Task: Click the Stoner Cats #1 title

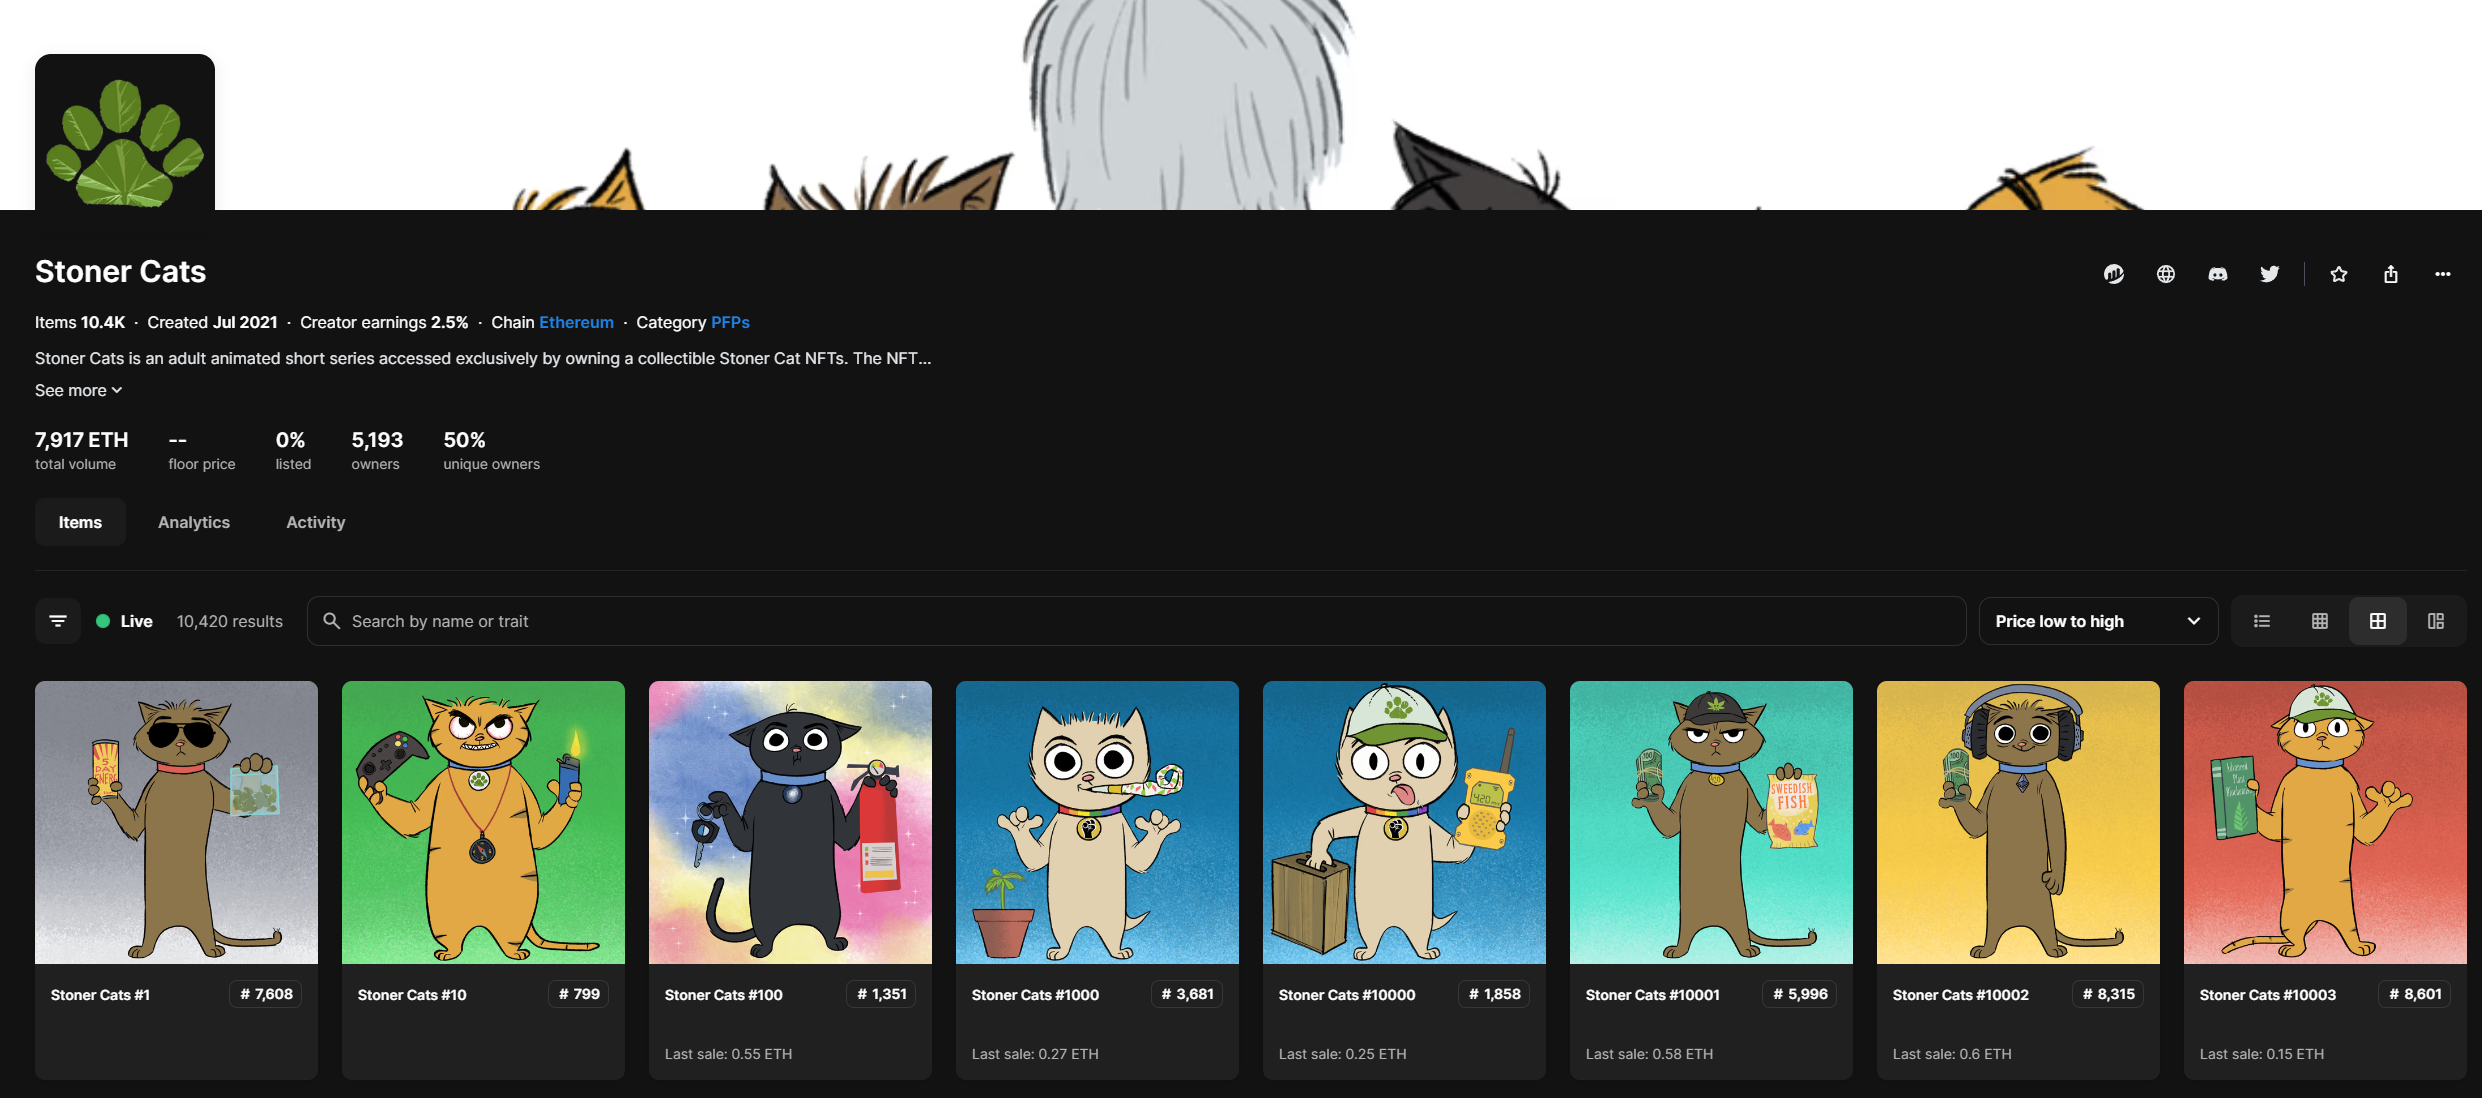Action: coord(100,995)
